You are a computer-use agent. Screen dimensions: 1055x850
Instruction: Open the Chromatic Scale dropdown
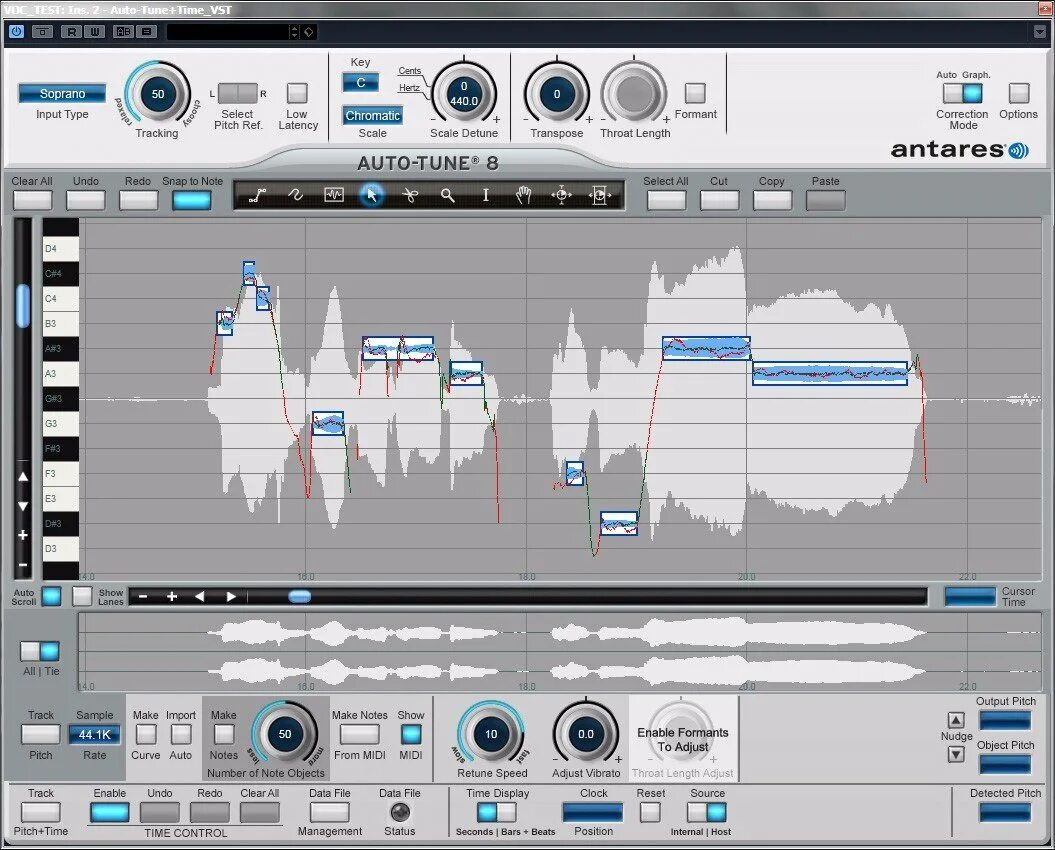pos(373,116)
